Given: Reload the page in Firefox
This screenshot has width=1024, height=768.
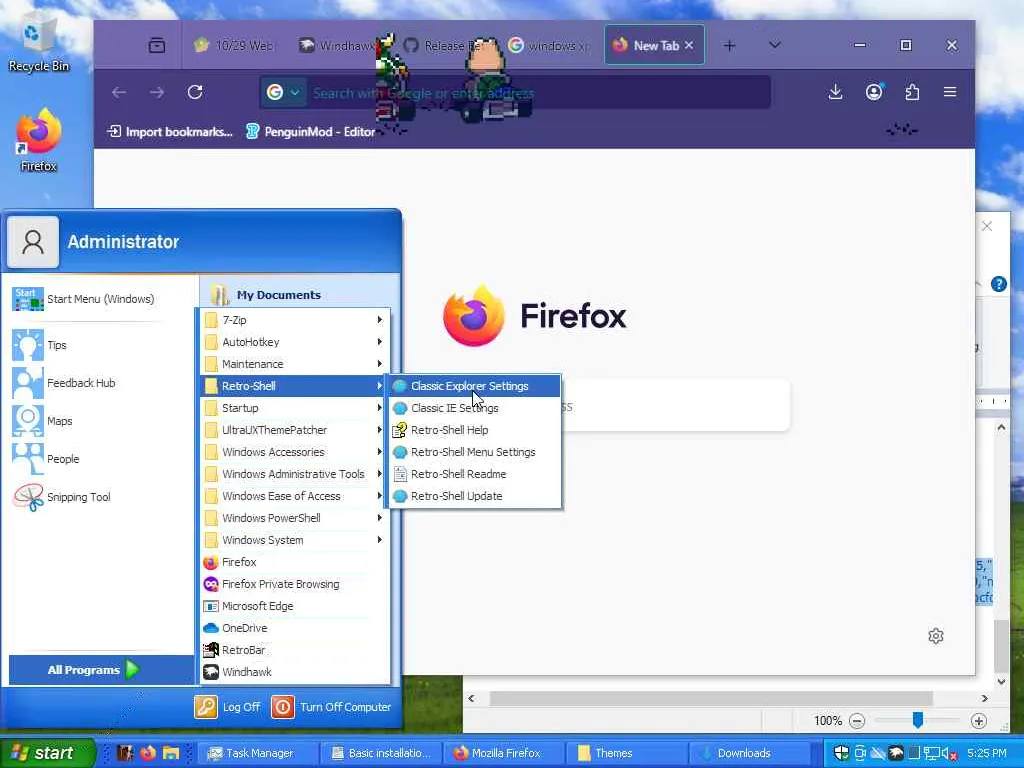Looking at the screenshot, I should tap(195, 93).
